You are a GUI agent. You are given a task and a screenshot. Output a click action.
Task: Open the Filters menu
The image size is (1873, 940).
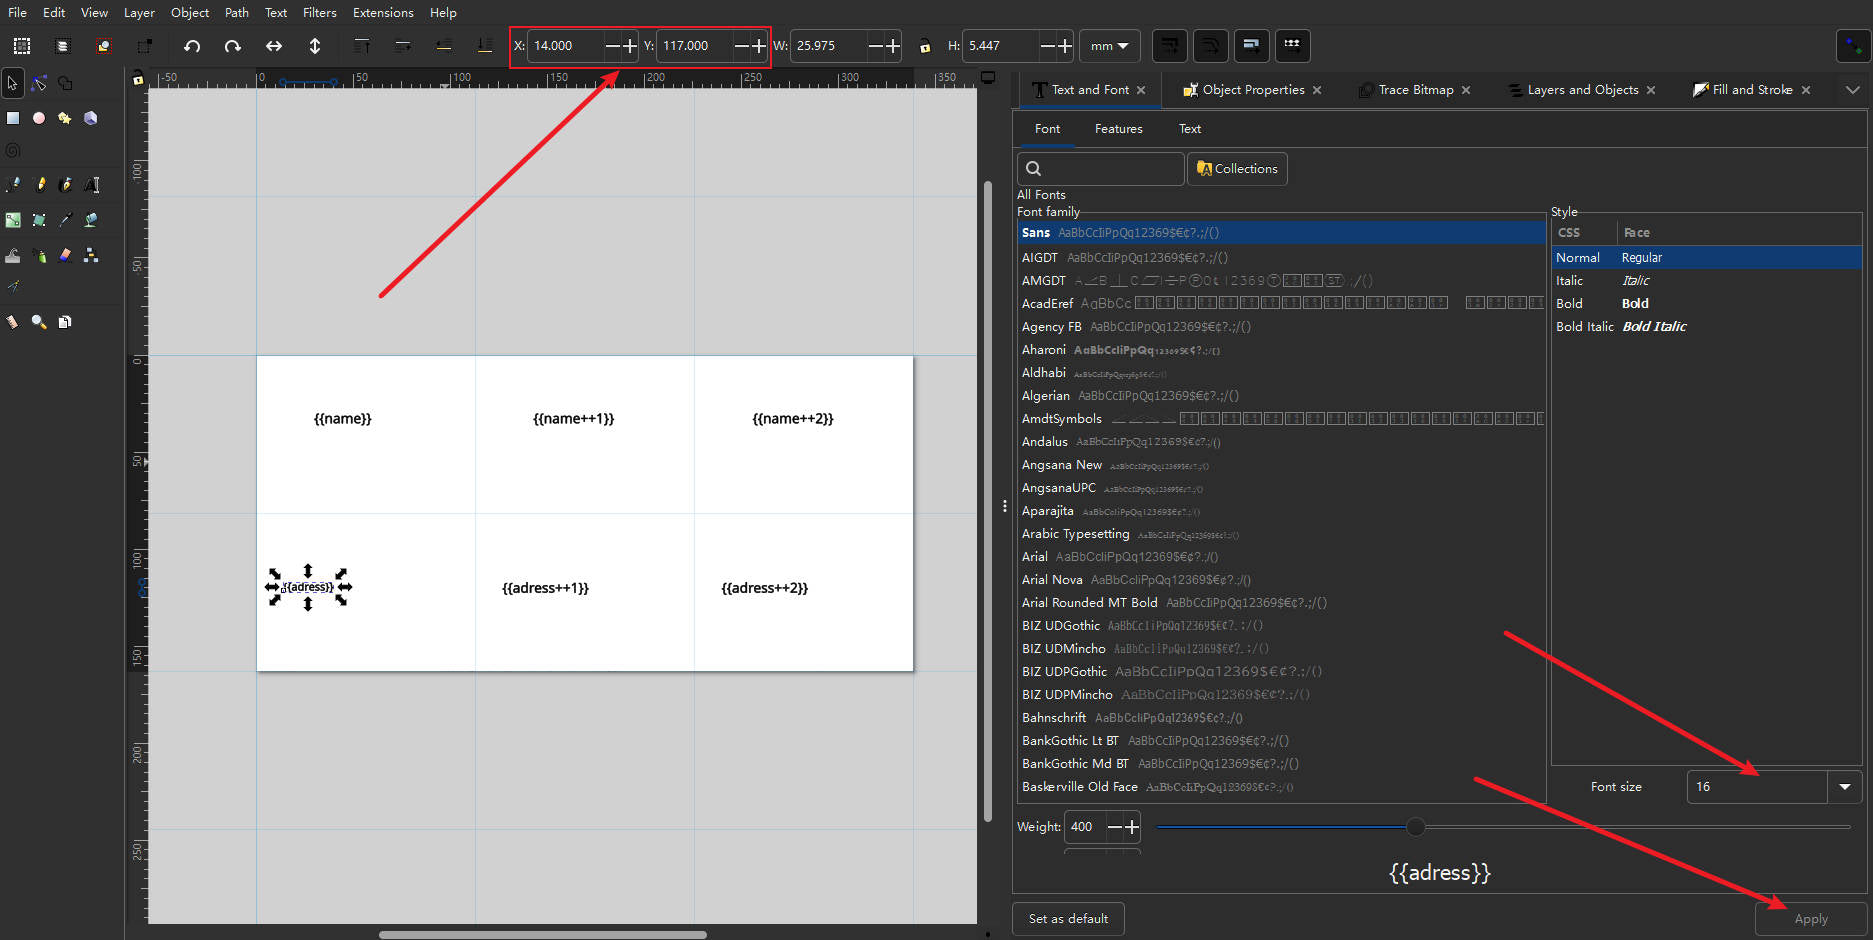(319, 13)
